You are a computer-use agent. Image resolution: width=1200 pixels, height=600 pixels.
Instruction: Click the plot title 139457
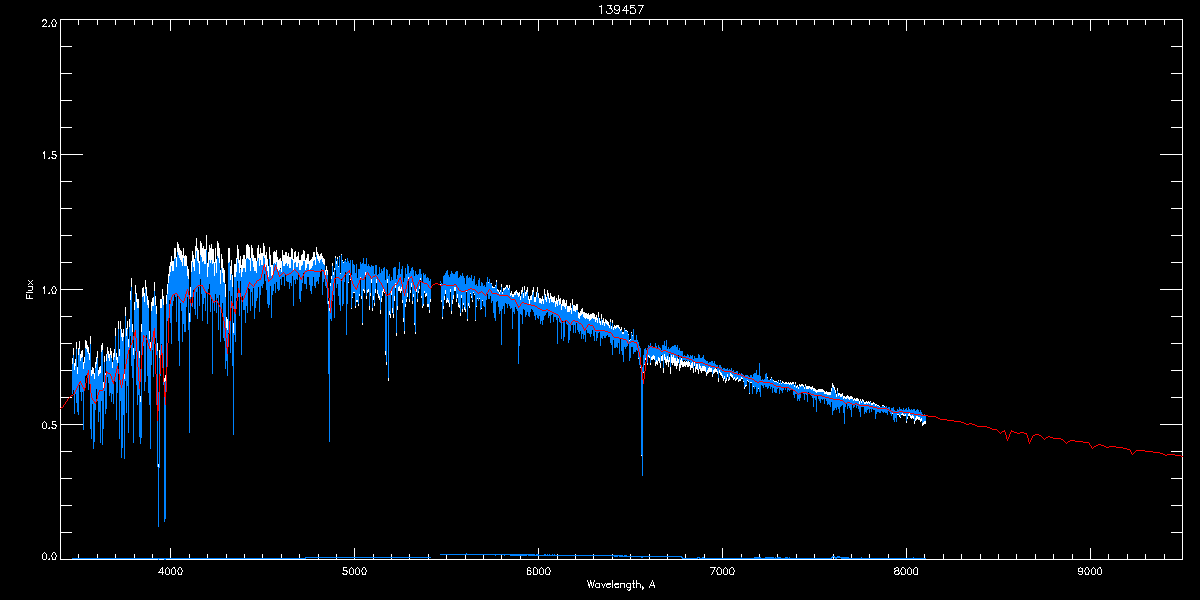[599, 8]
